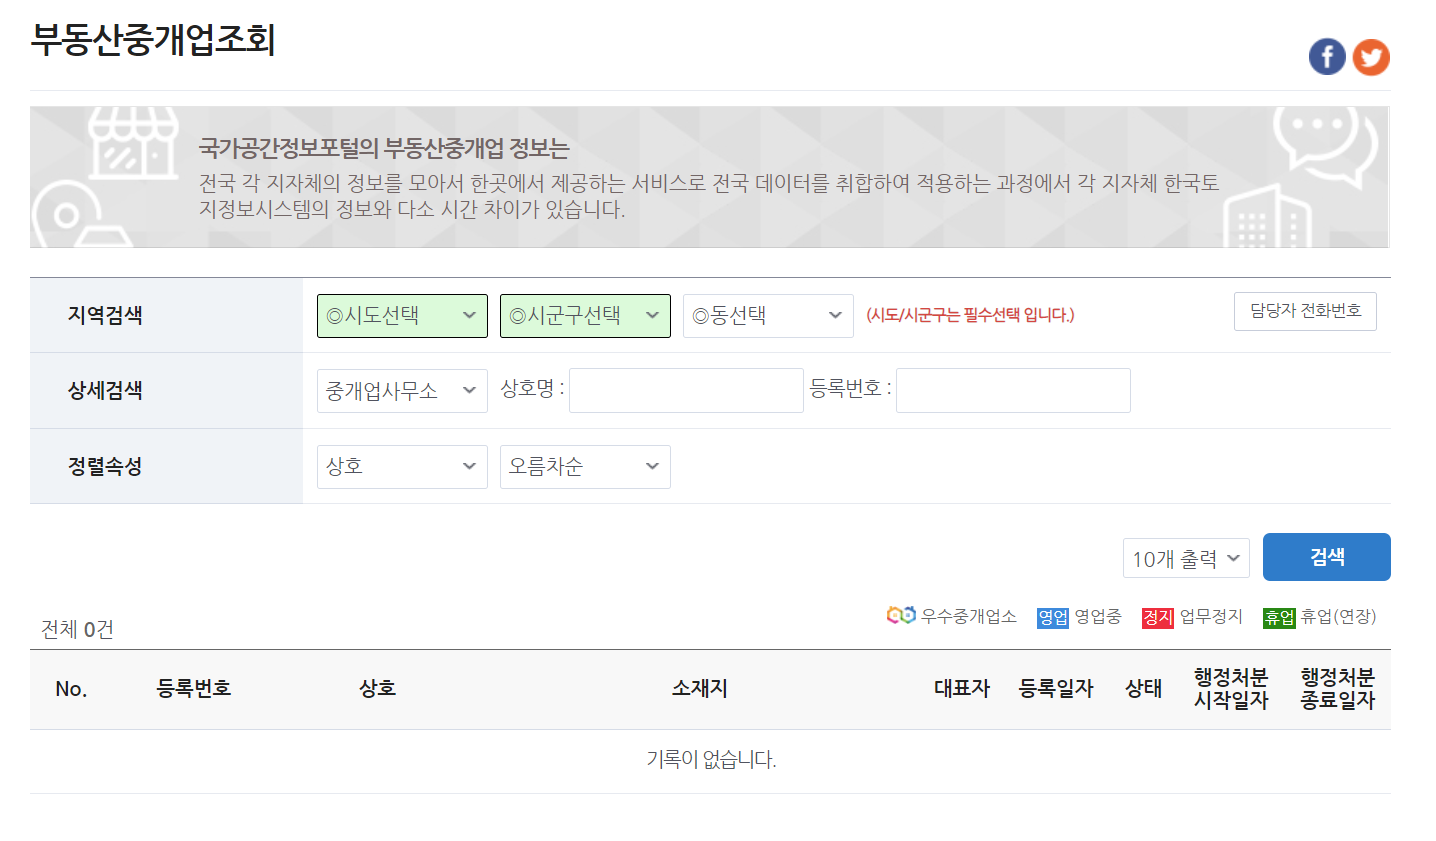
Task: Click the 대표자 column header
Action: click(962, 688)
